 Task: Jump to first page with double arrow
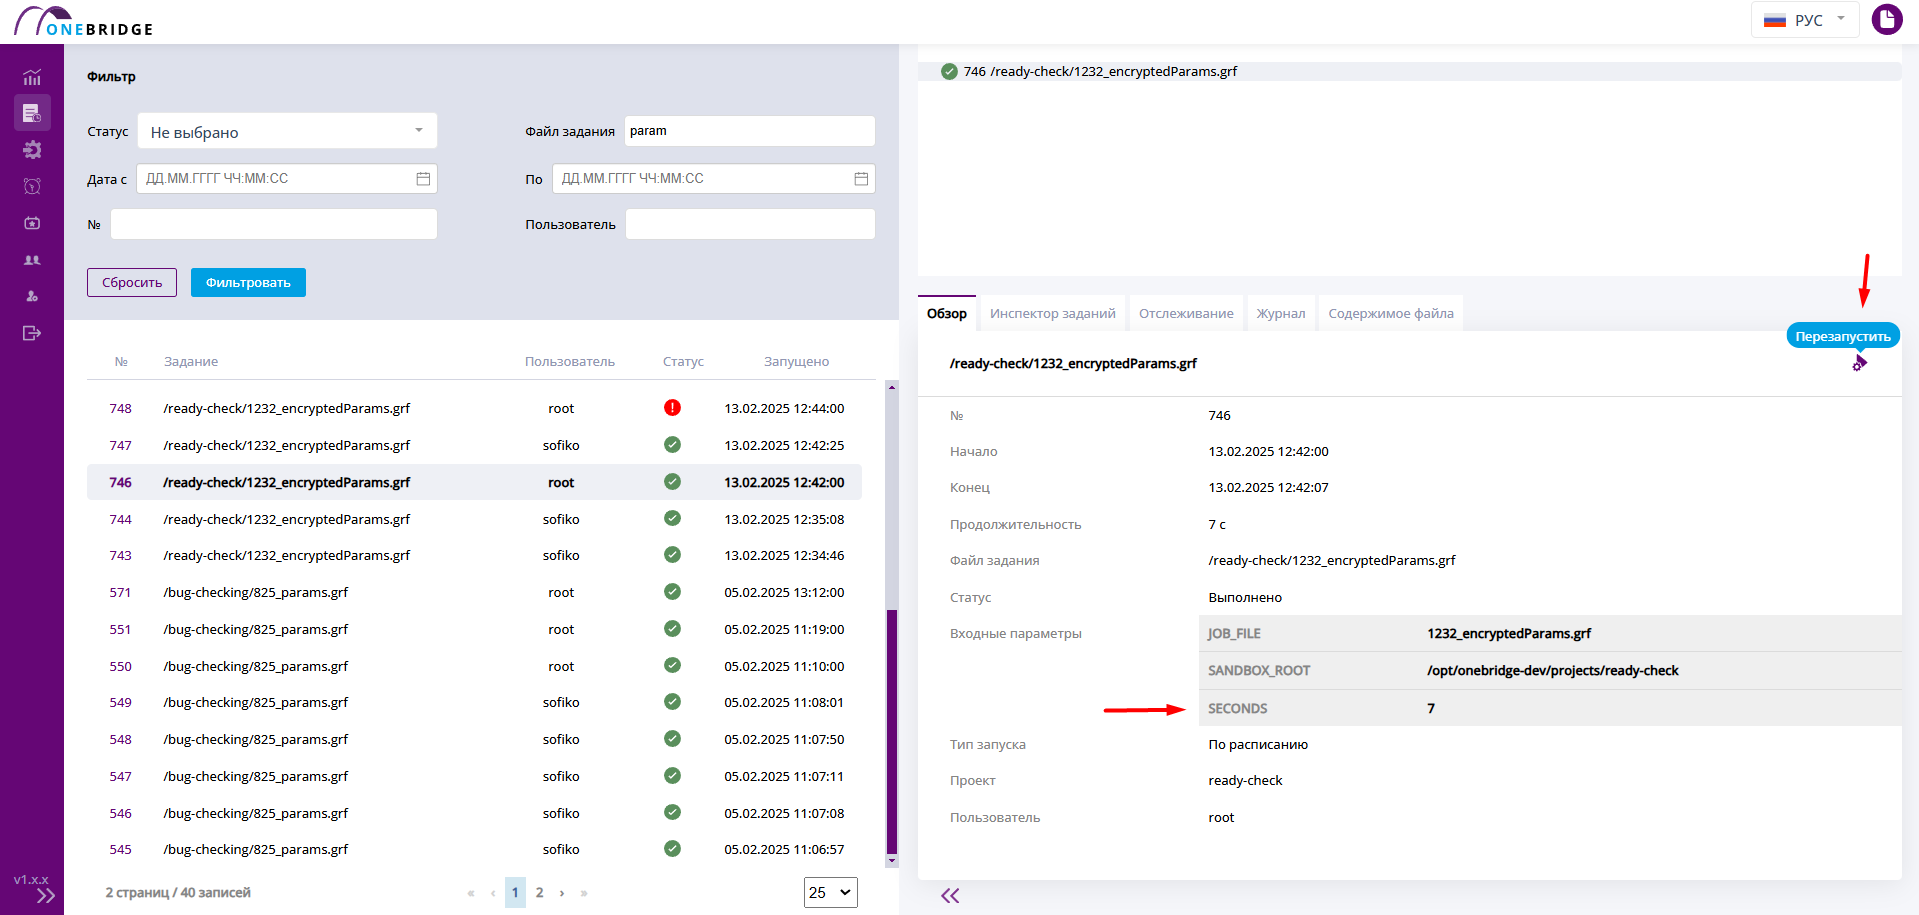point(471,893)
